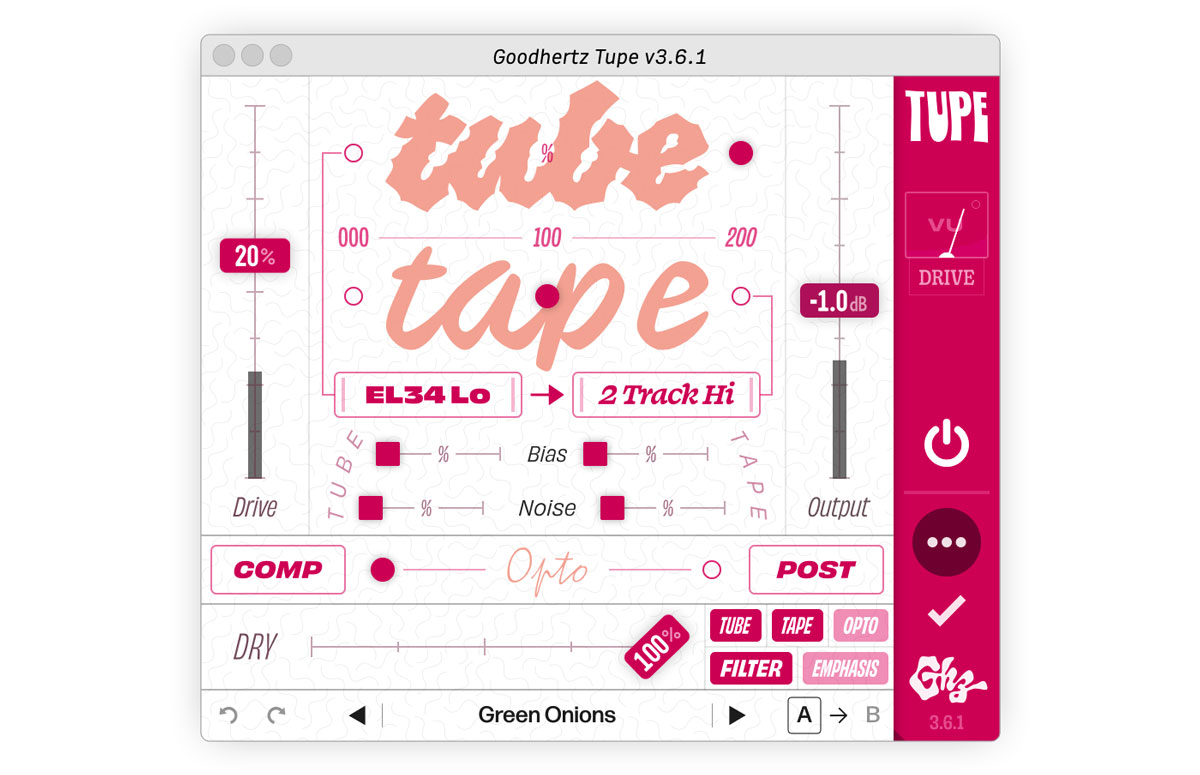Image resolution: width=1200 pixels, height=775 pixels.
Task: Toggle the FILTER button
Action: (751, 668)
